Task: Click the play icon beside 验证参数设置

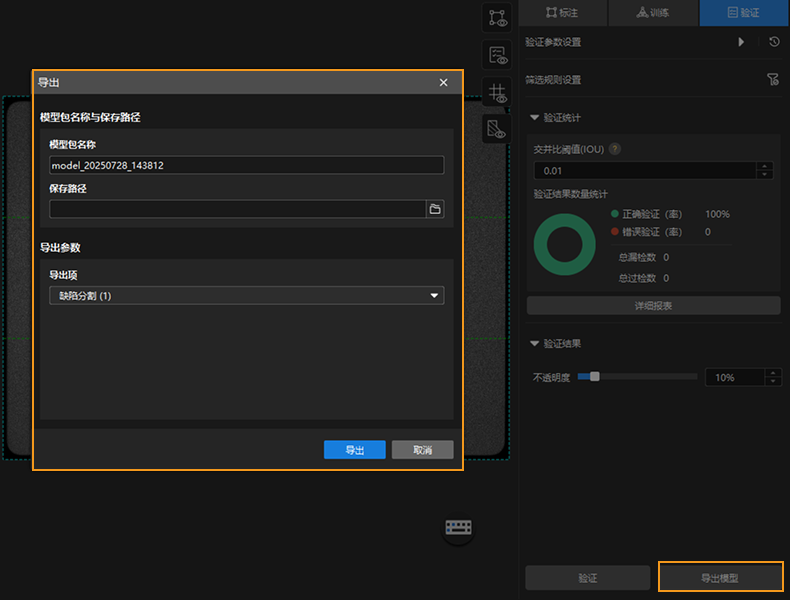Action: tap(741, 42)
